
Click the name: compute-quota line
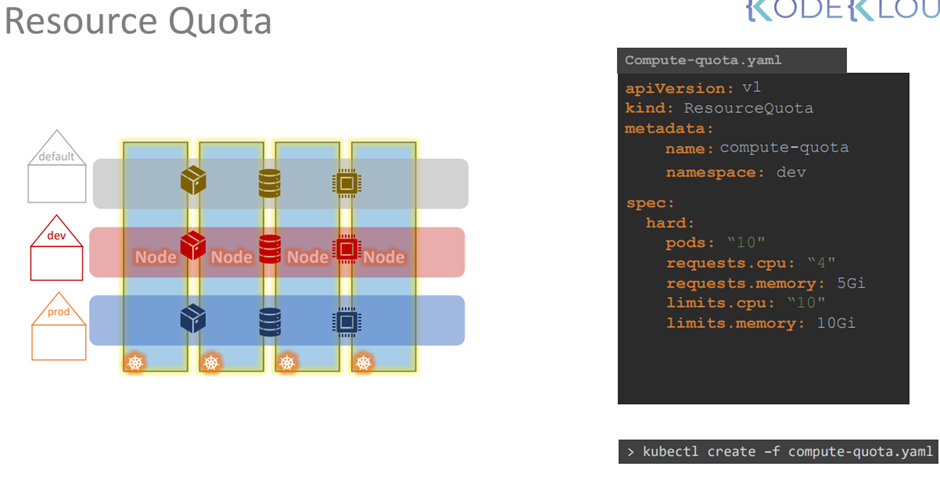tap(757, 148)
